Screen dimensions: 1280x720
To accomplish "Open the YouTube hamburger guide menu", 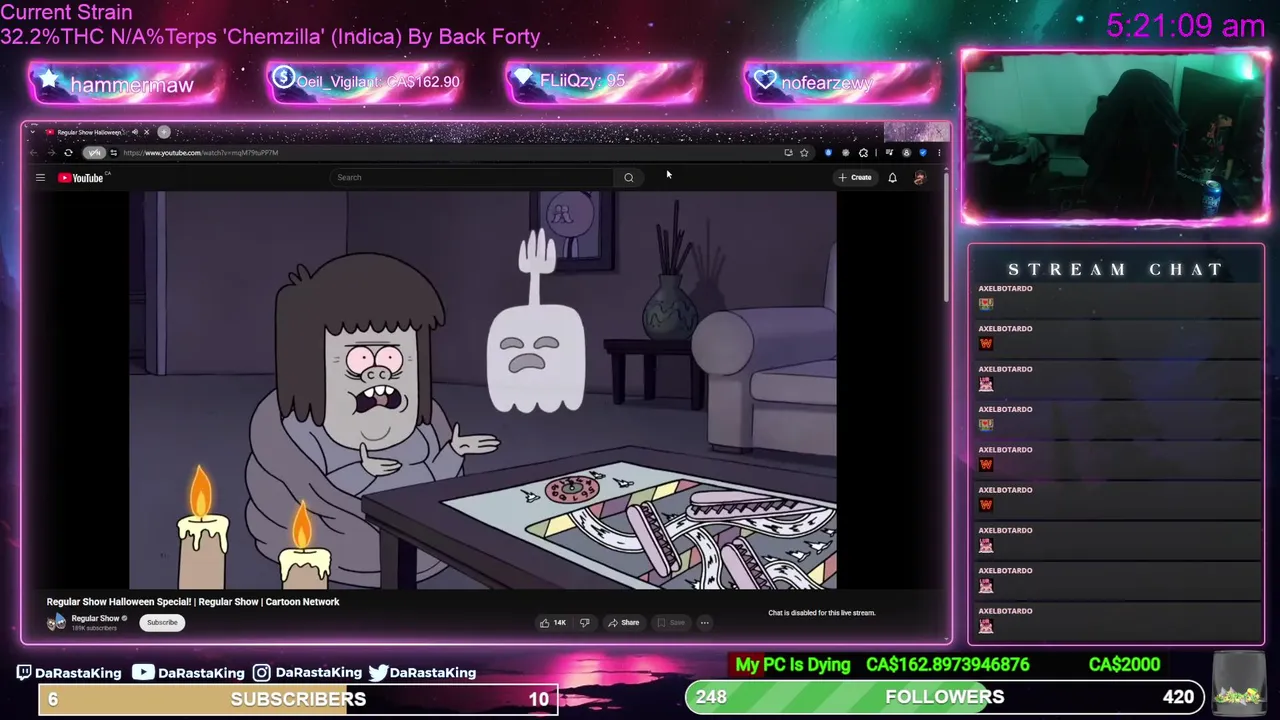I will coord(40,178).
